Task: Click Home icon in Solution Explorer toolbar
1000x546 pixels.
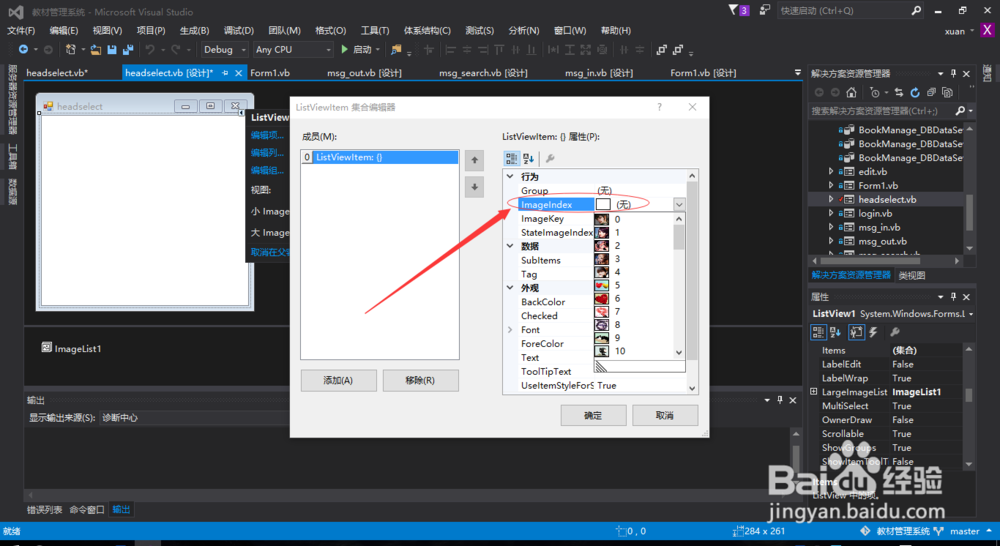Action: click(851, 92)
